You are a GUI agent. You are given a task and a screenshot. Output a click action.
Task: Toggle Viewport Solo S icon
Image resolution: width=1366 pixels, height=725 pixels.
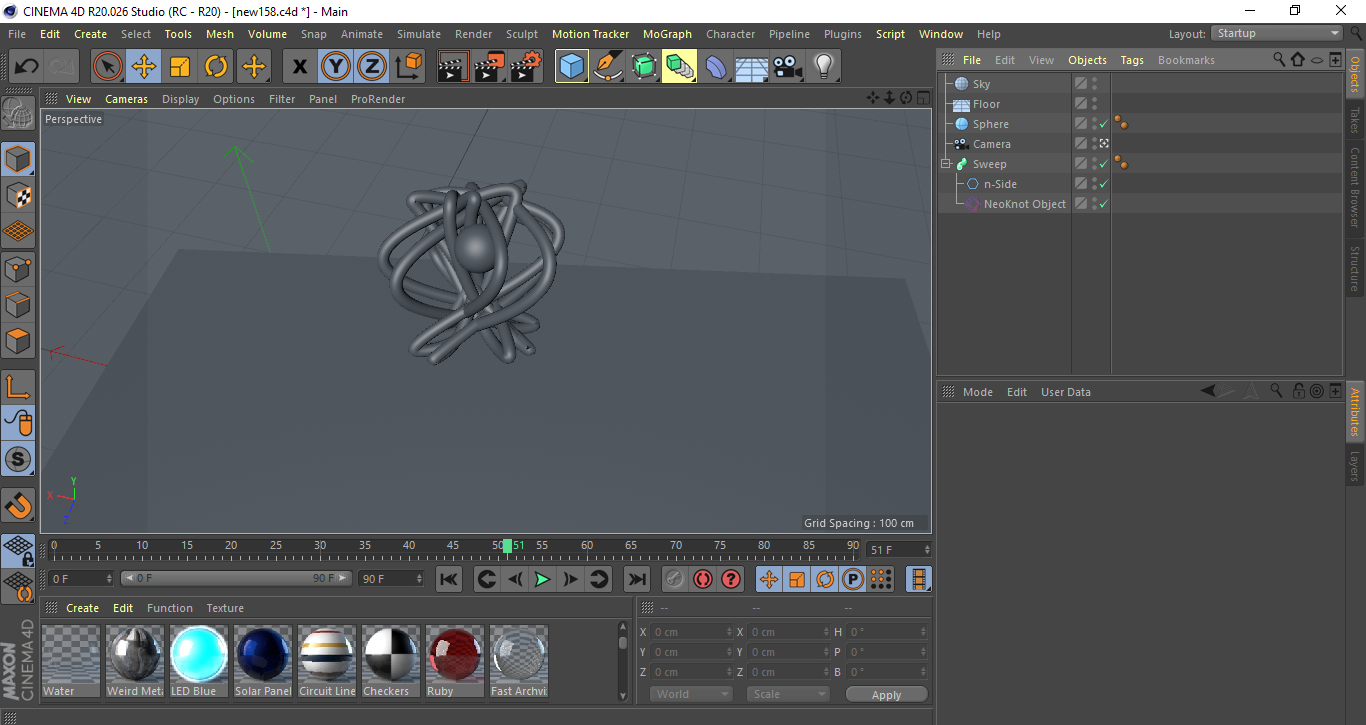[18, 460]
